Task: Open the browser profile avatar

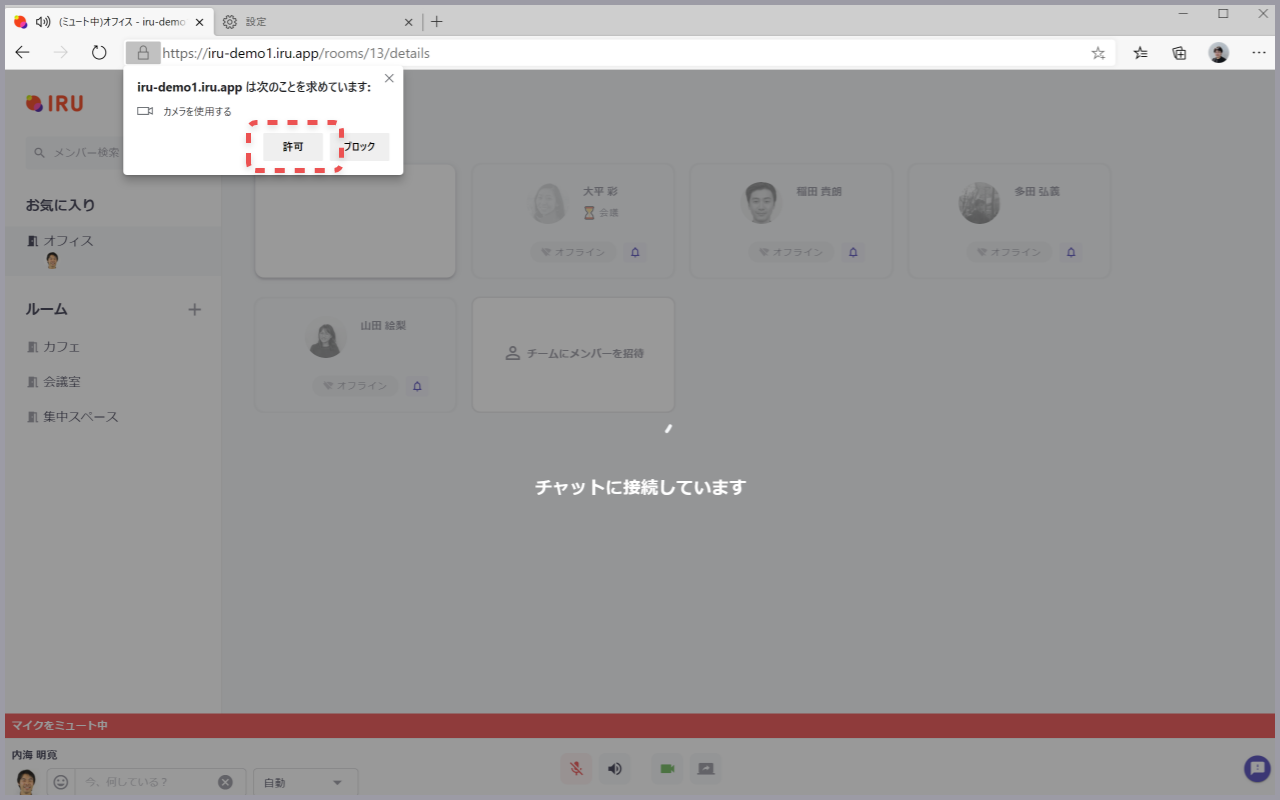Action: [x=1218, y=53]
